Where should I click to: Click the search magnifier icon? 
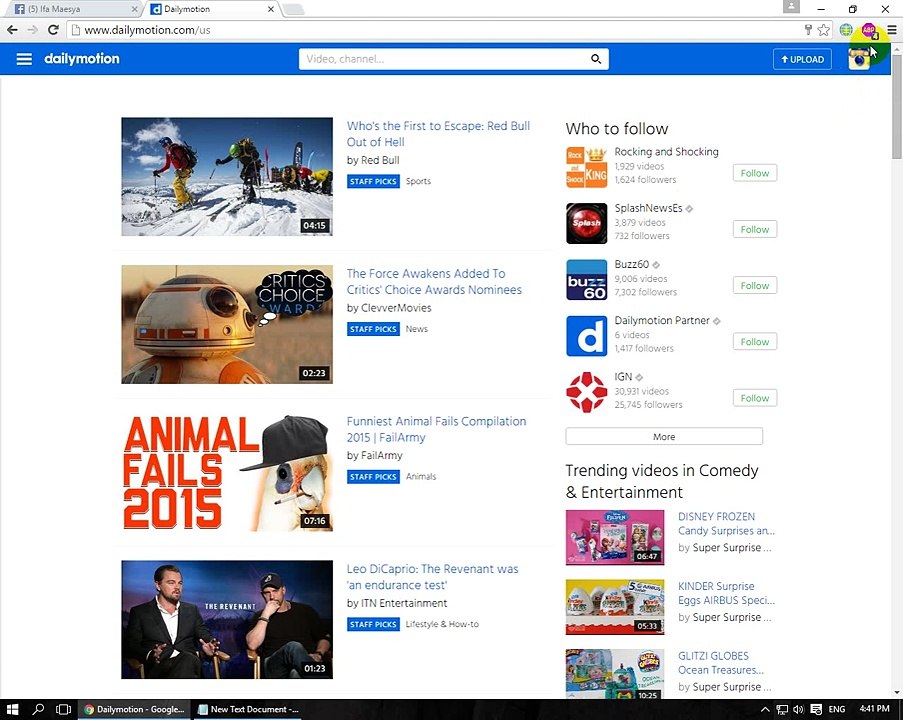(596, 59)
